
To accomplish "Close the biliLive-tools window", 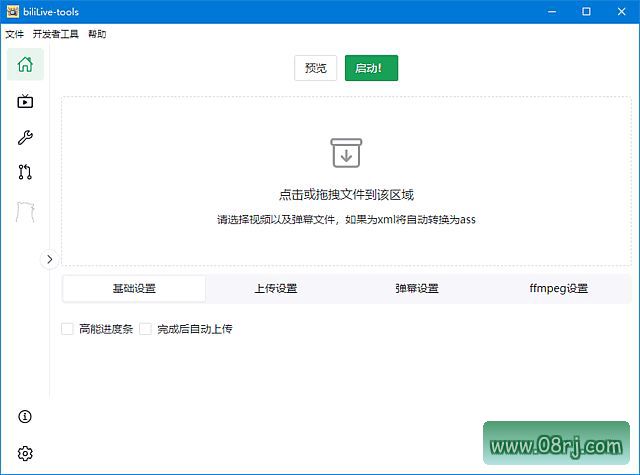I will coord(621,11).
